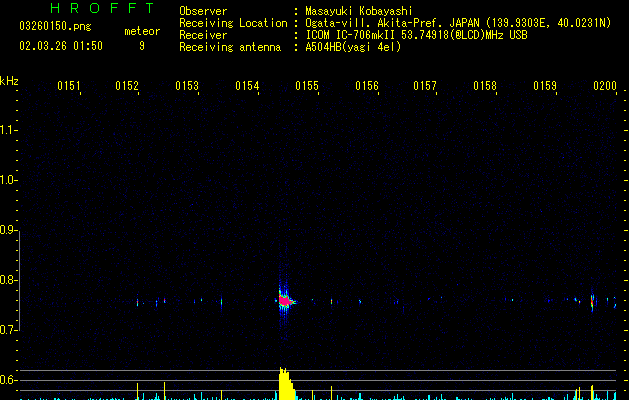The width and height of the screenshot is (629, 400).
Task: Click the 0.9 kHz axis tick label
Action: point(8,230)
